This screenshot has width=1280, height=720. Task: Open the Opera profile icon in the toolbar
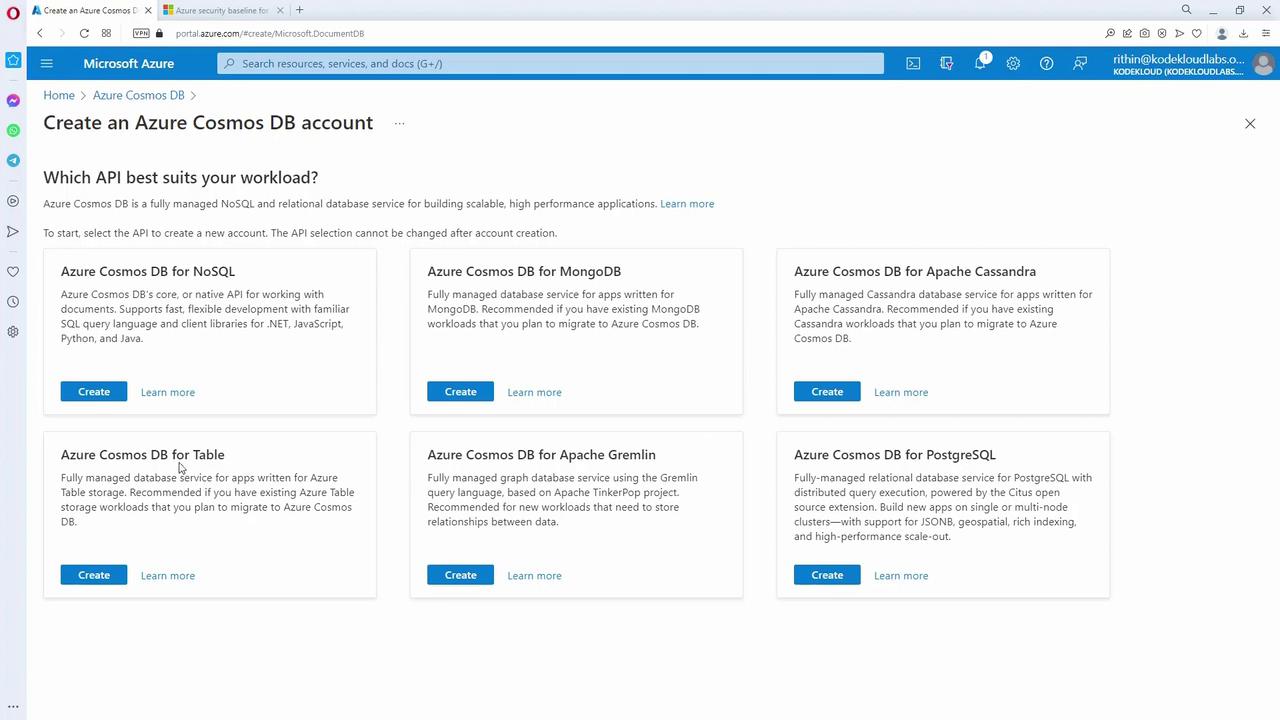click(1221, 33)
